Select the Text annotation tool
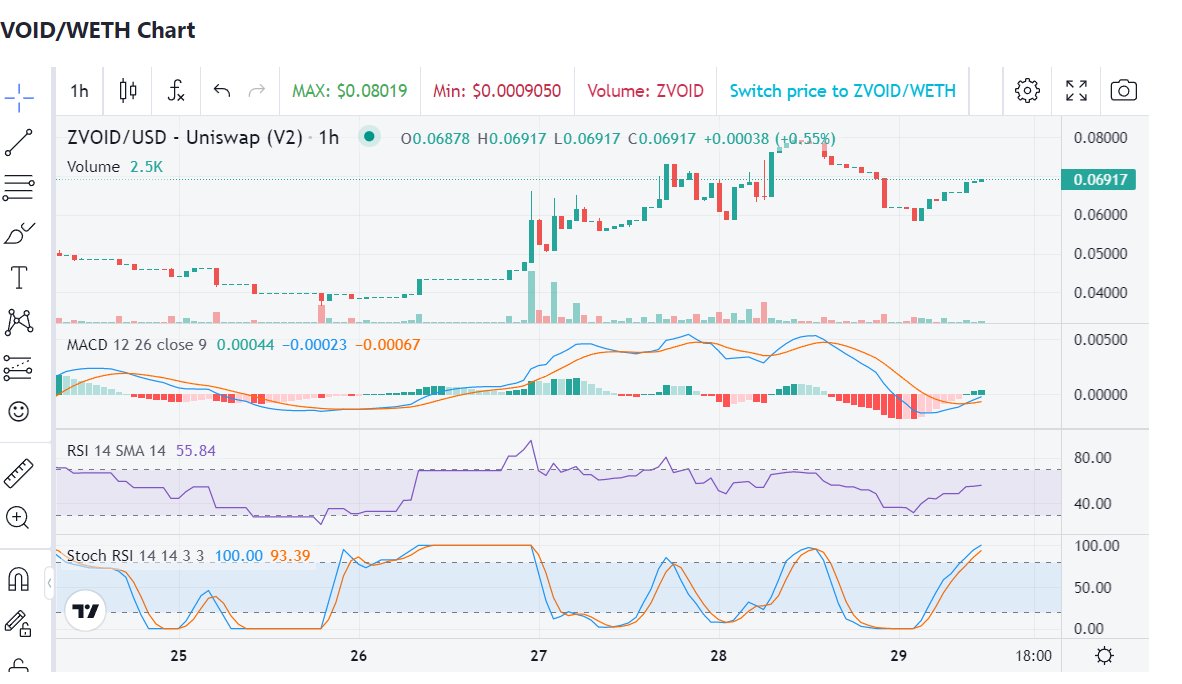The image size is (1182, 684). point(19,278)
